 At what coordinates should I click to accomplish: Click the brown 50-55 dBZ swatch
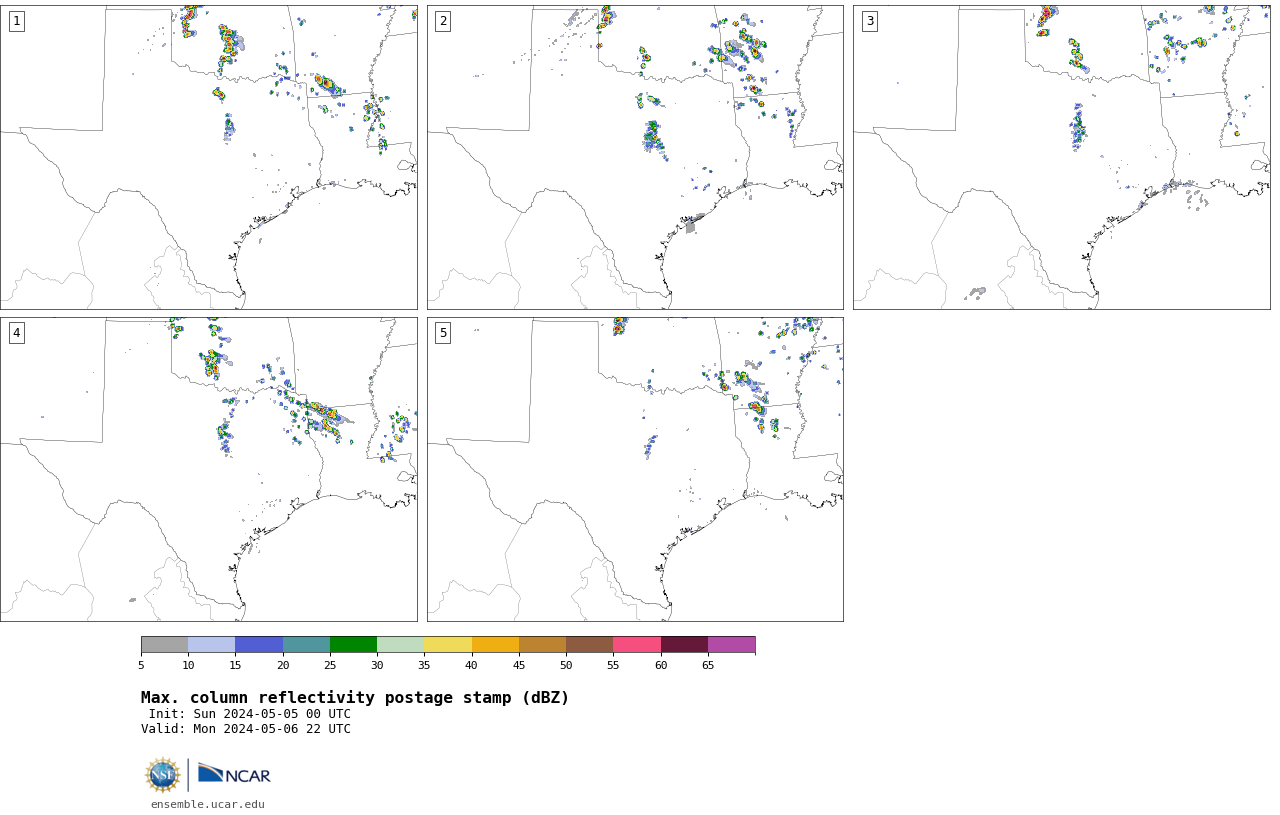590,644
